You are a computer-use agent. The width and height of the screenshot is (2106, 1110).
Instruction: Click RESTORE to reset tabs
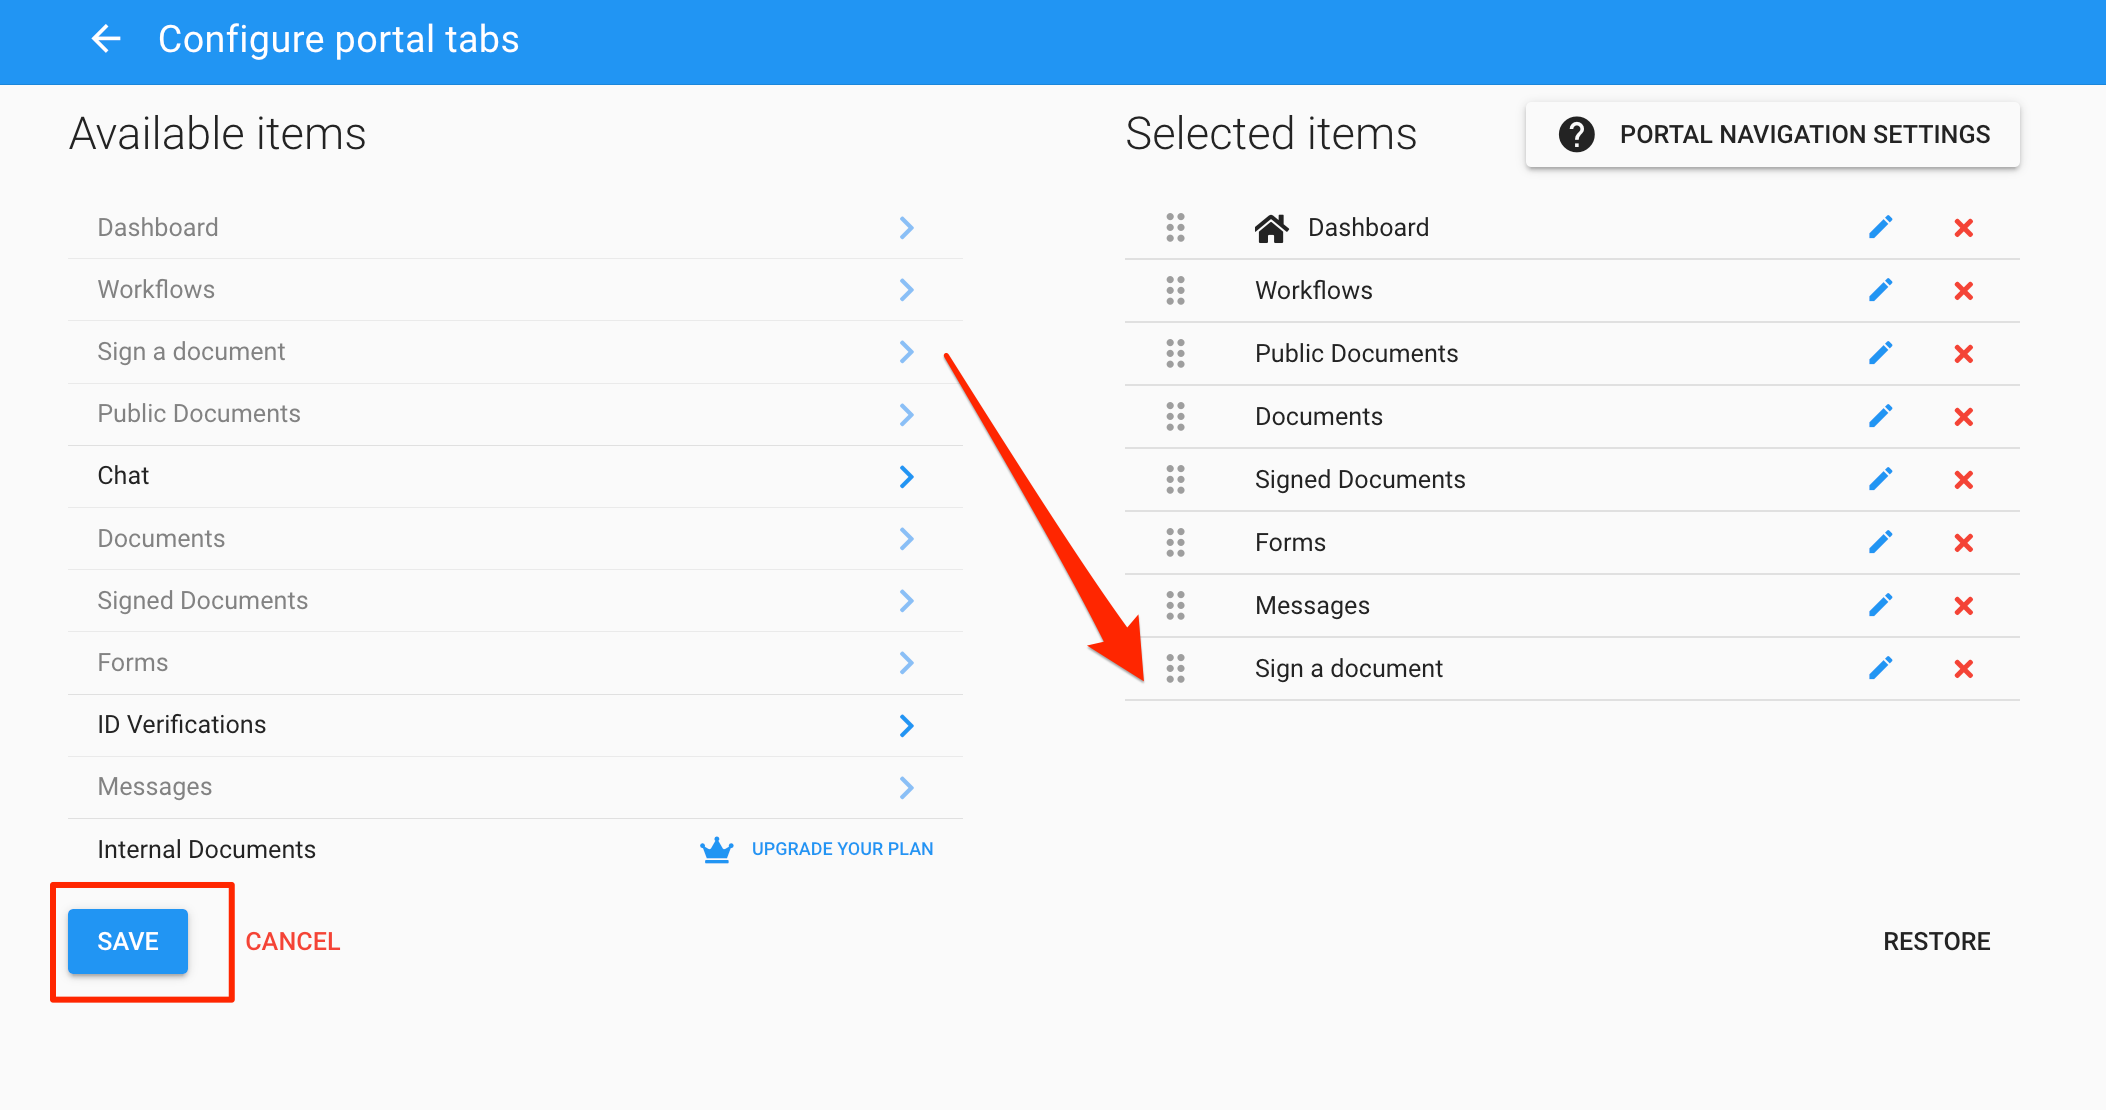click(x=1936, y=941)
